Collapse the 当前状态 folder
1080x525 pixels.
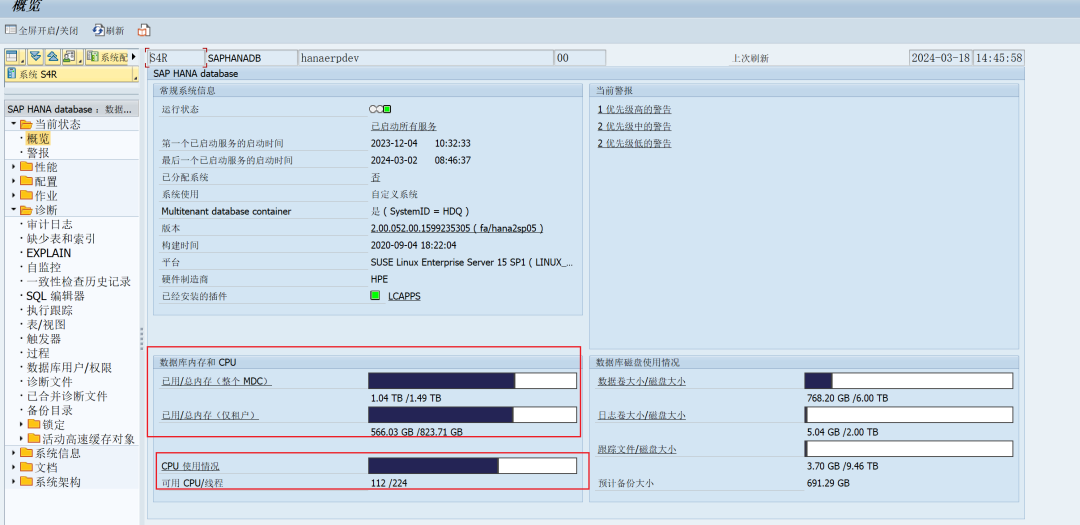pos(14,124)
